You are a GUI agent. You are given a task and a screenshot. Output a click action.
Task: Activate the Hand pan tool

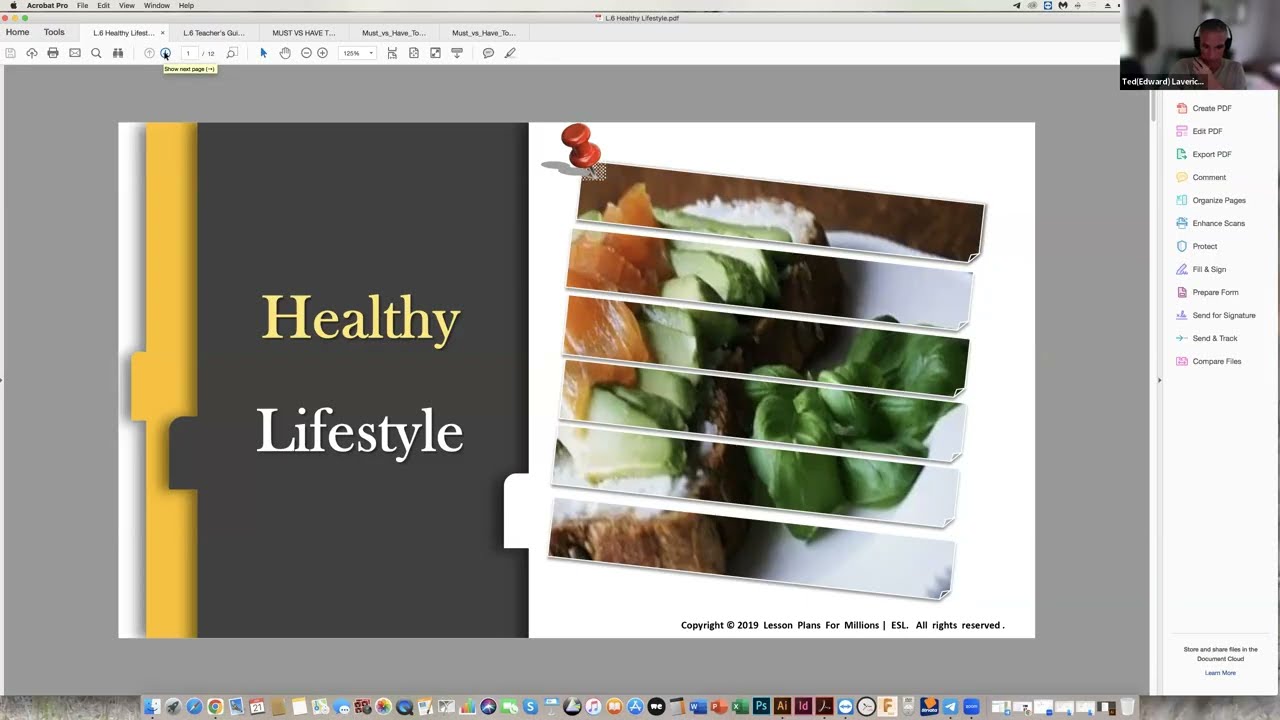click(285, 53)
